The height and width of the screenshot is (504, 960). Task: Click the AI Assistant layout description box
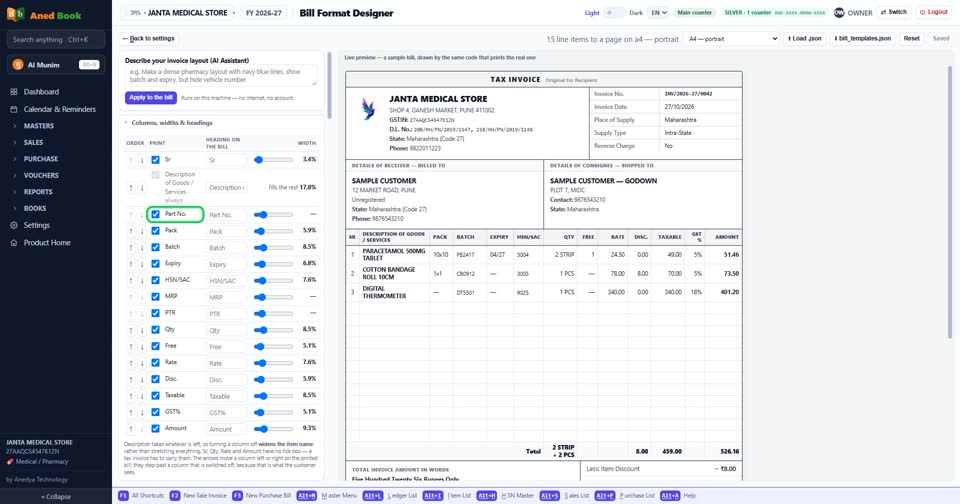pos(221,76)
